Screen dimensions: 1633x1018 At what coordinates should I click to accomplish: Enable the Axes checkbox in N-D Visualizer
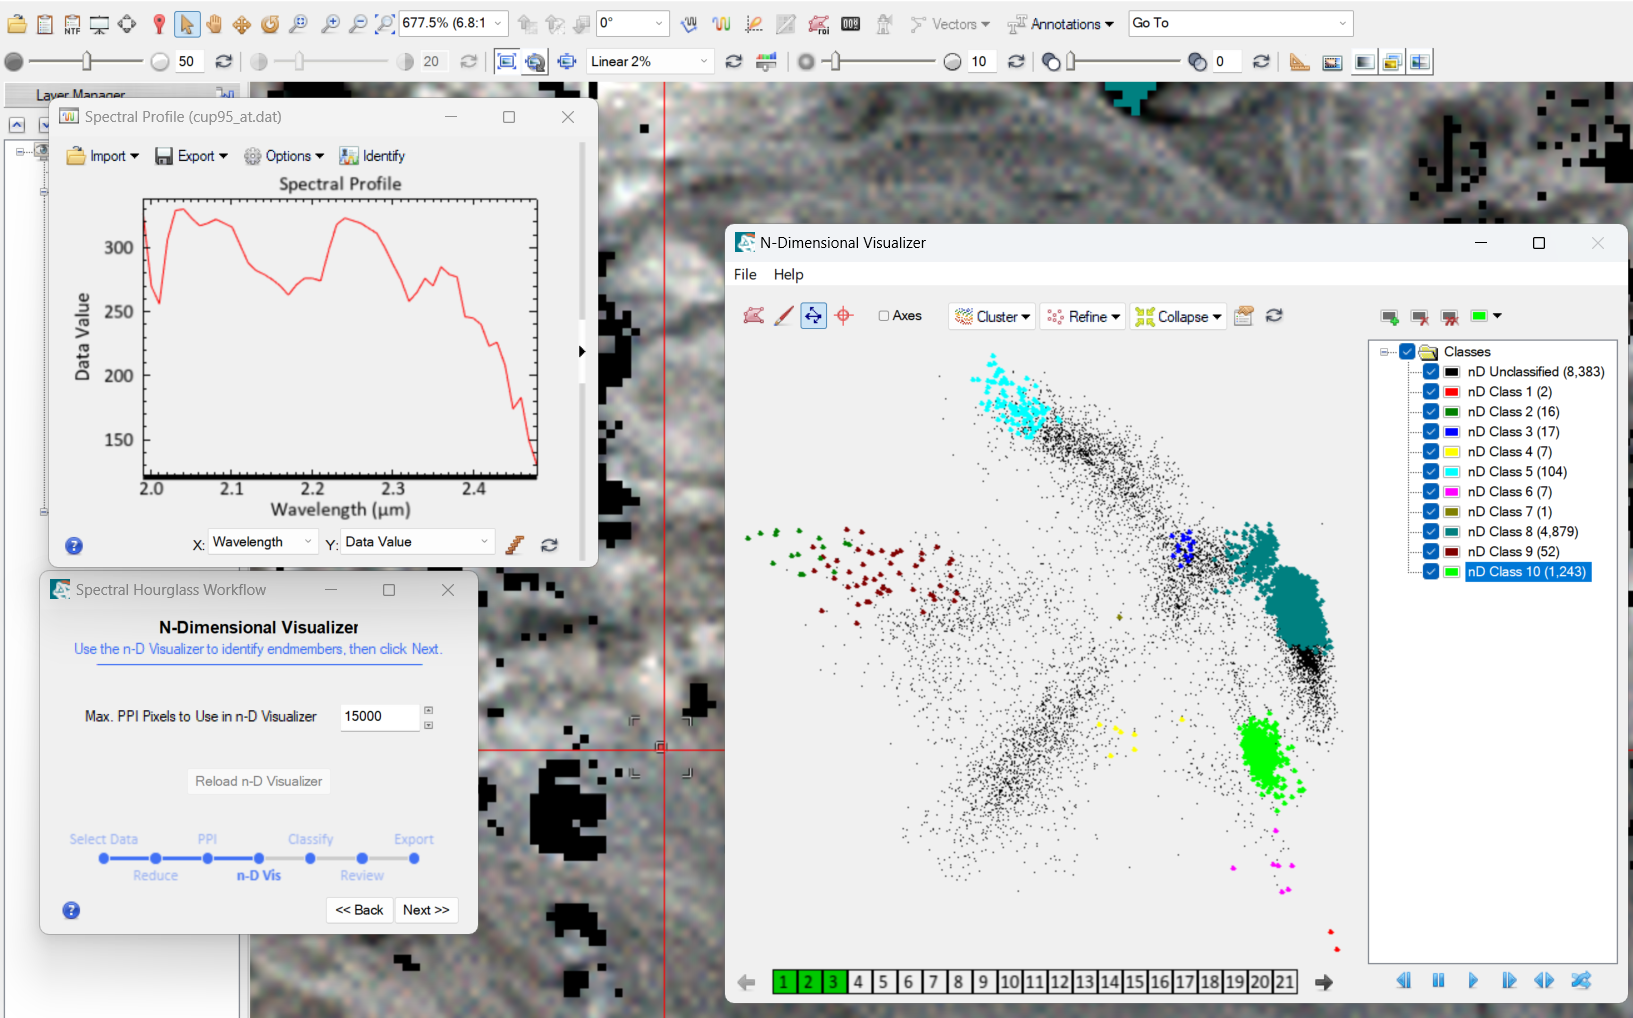[x=884, y=315]
